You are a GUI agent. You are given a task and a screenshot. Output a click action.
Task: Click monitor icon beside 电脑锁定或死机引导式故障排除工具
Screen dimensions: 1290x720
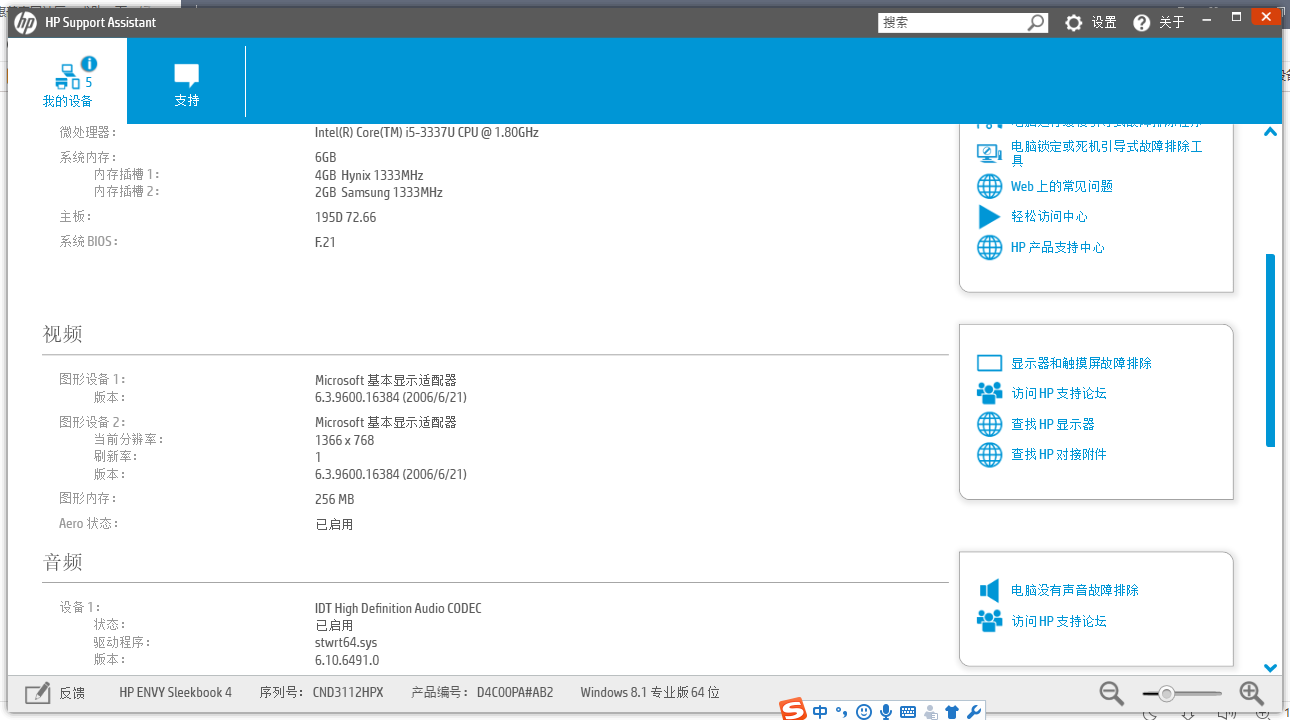click(989, 153)
